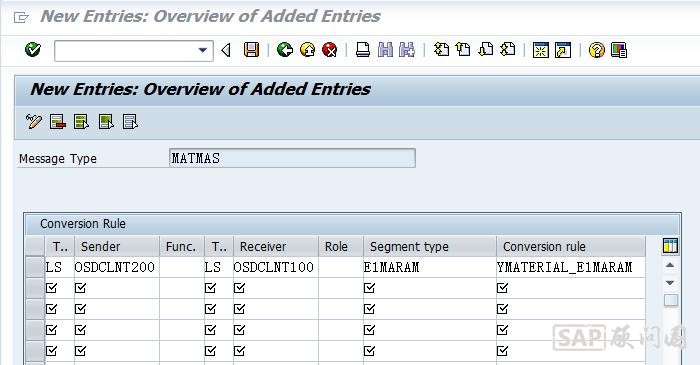Click the Role column header
Image resolution: width=700 pixels, height=365 pixels.
point(341,246)
